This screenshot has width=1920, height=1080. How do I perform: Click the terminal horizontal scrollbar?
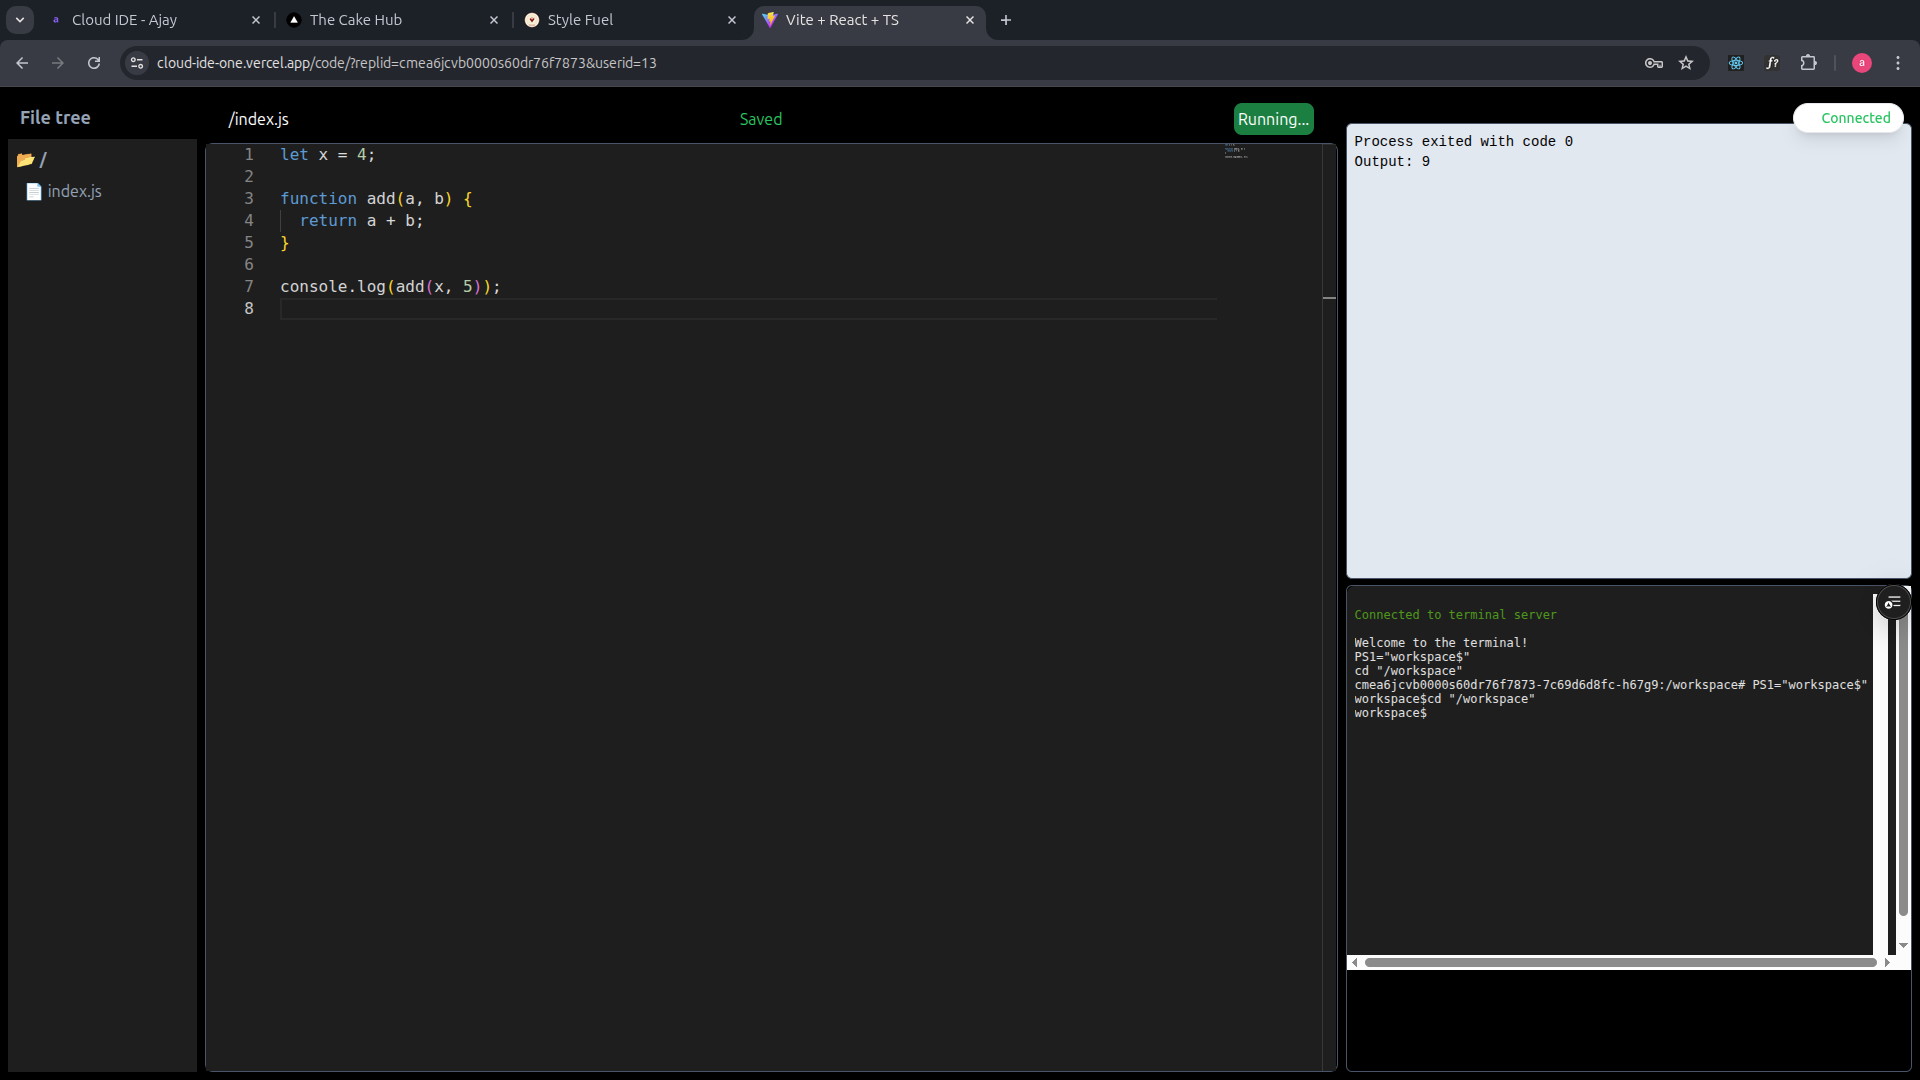[1620, 962]
